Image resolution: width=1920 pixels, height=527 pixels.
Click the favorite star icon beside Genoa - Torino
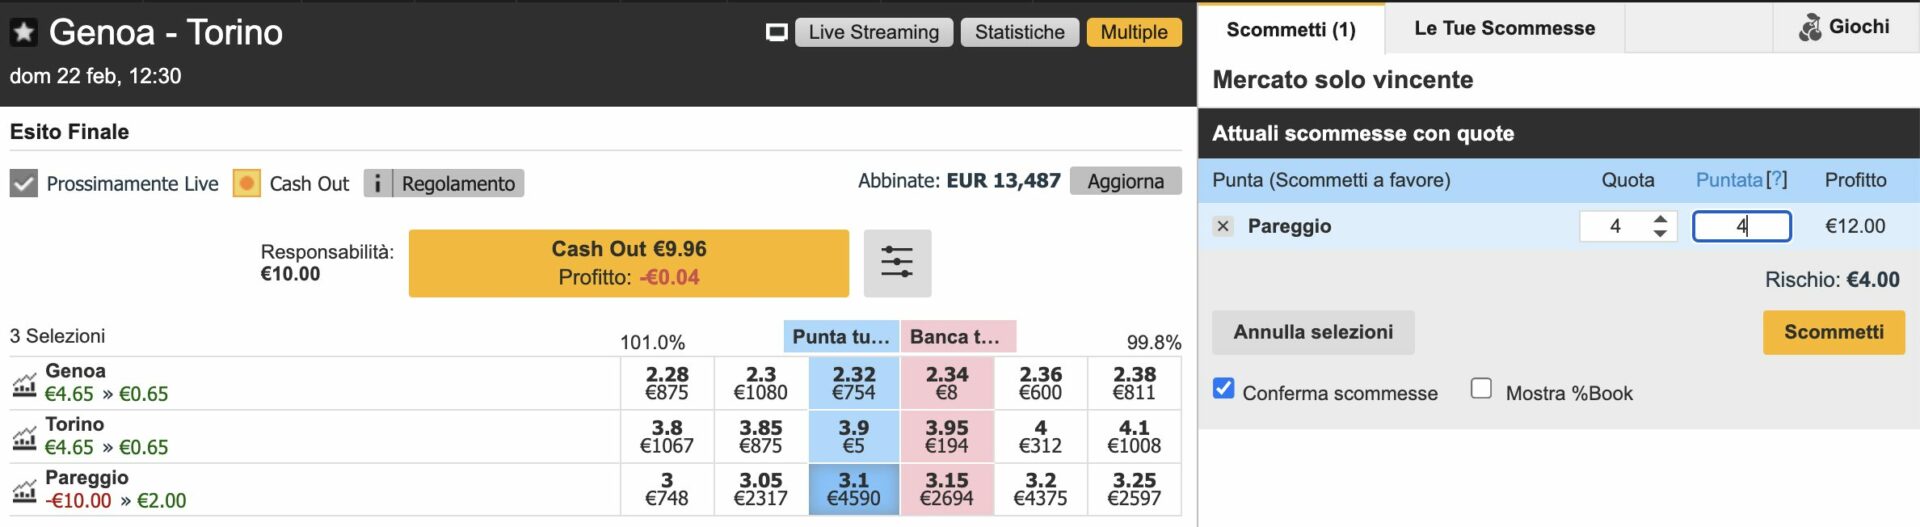tap(23, 33)
